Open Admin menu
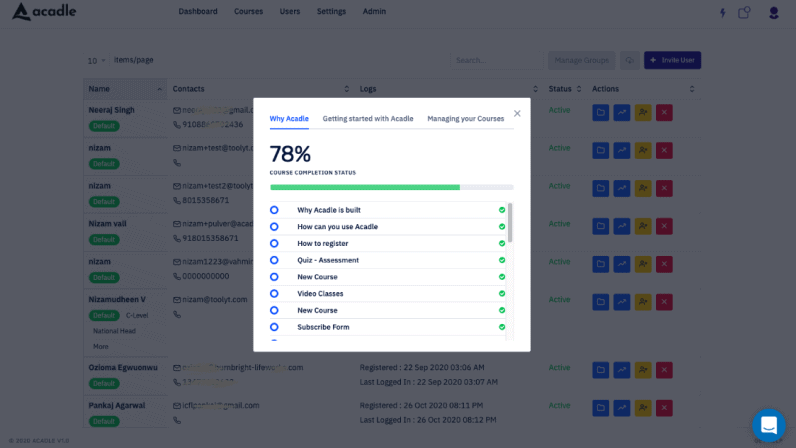 [x=374, y=11]
